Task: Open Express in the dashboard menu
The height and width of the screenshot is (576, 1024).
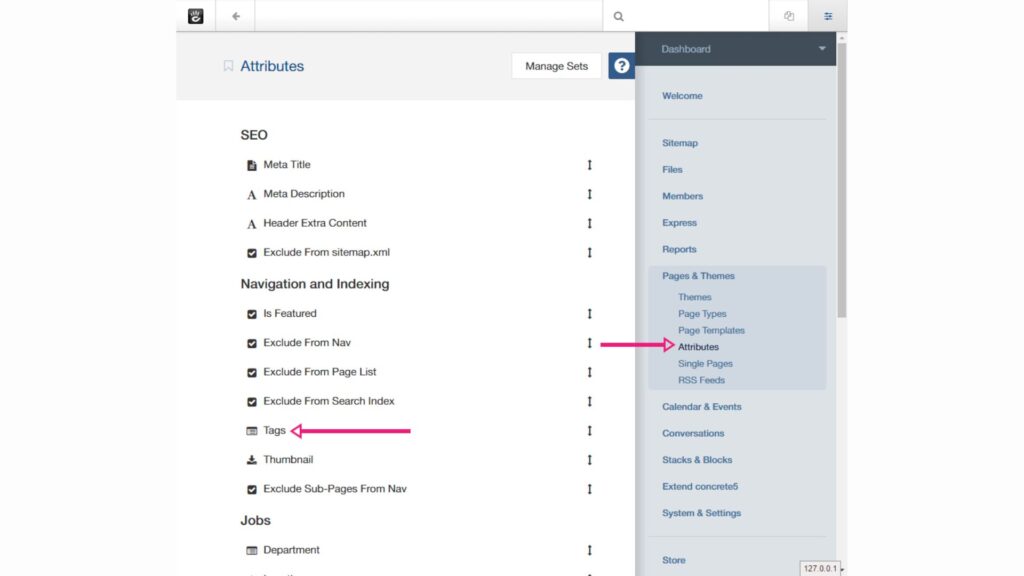Action: coord(679,223)
